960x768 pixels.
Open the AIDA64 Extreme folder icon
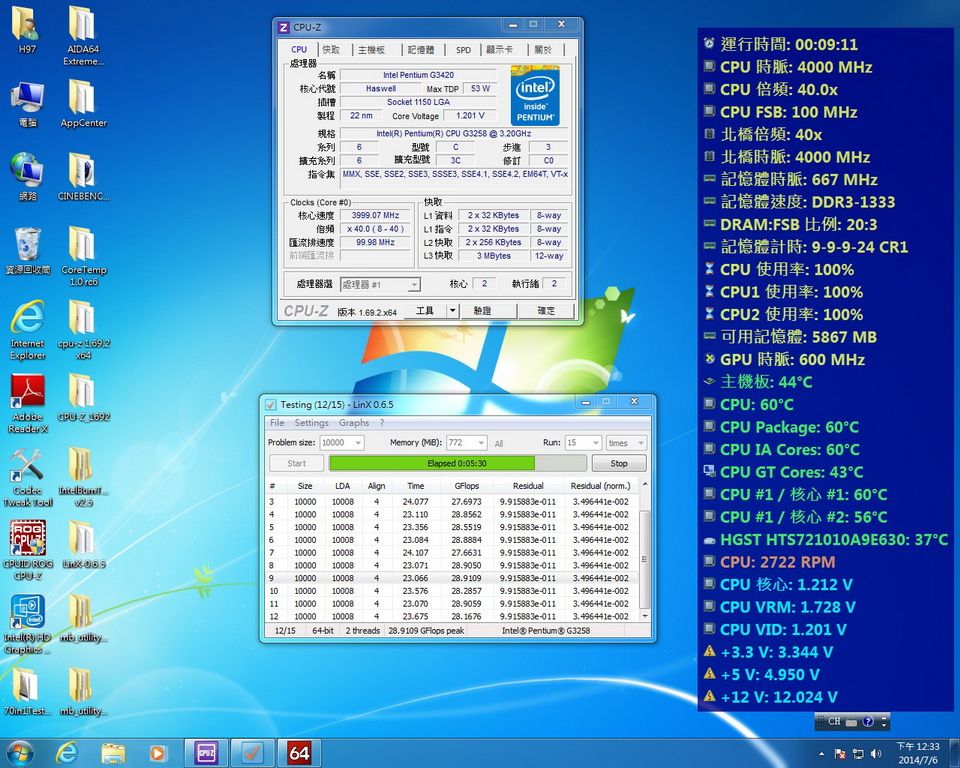[83, 36]
